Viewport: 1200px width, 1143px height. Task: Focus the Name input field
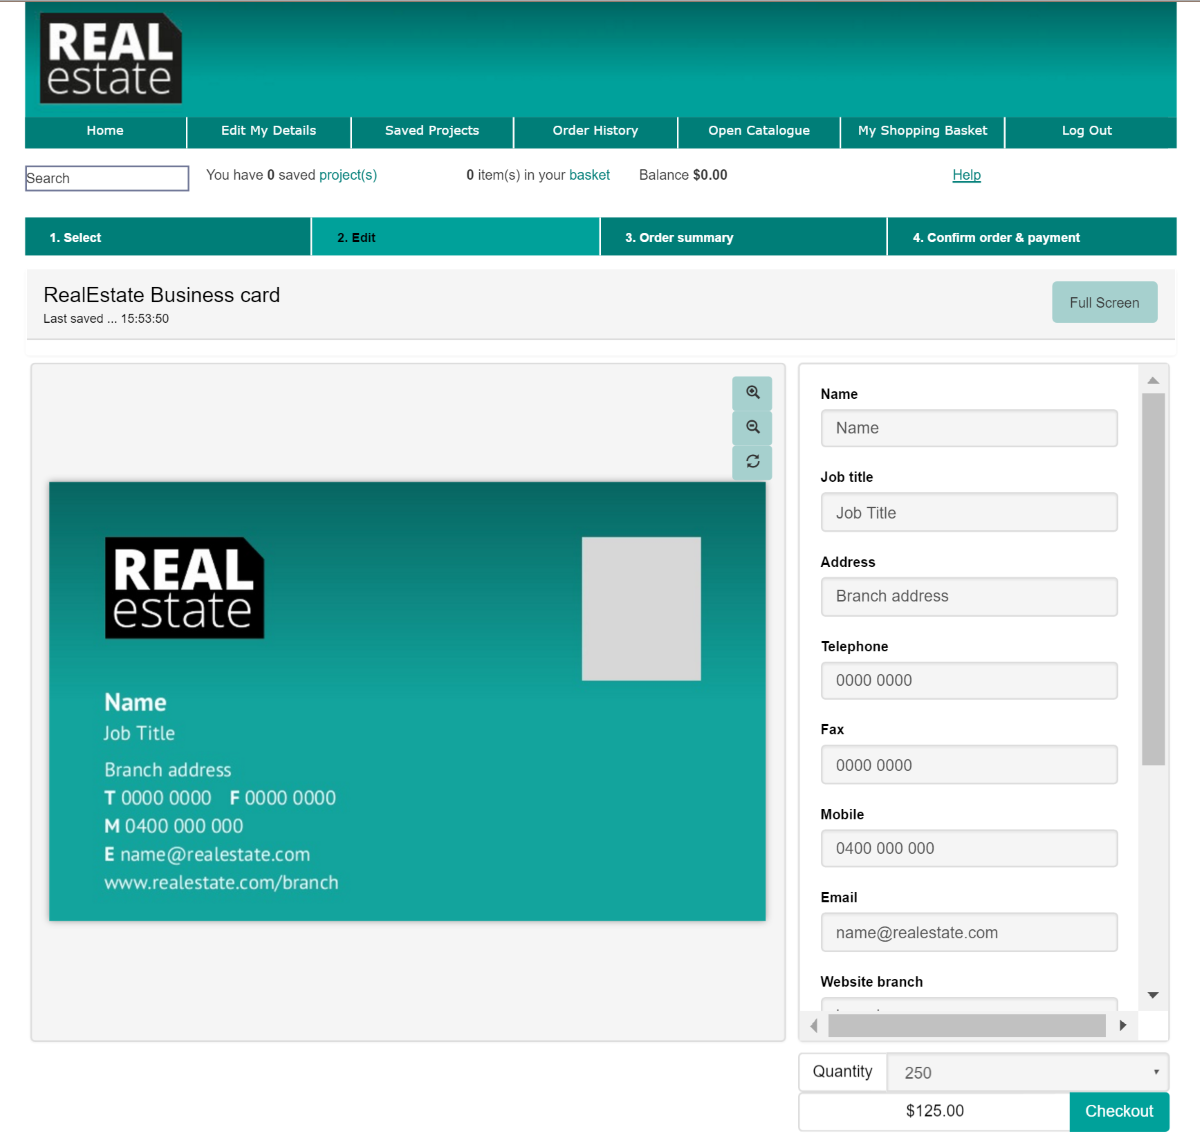click(x=969, y=428)
